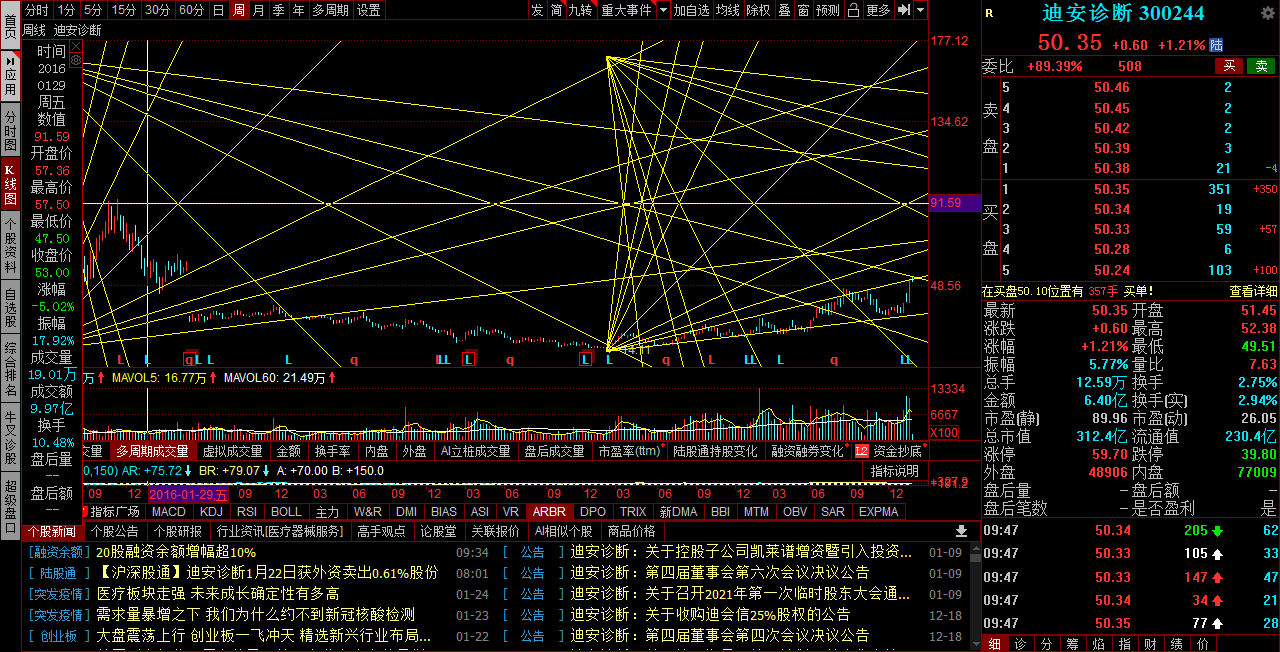The image size is (1280, 652).
Task: Toggle 九转 indicator
Action: [580, 10]
